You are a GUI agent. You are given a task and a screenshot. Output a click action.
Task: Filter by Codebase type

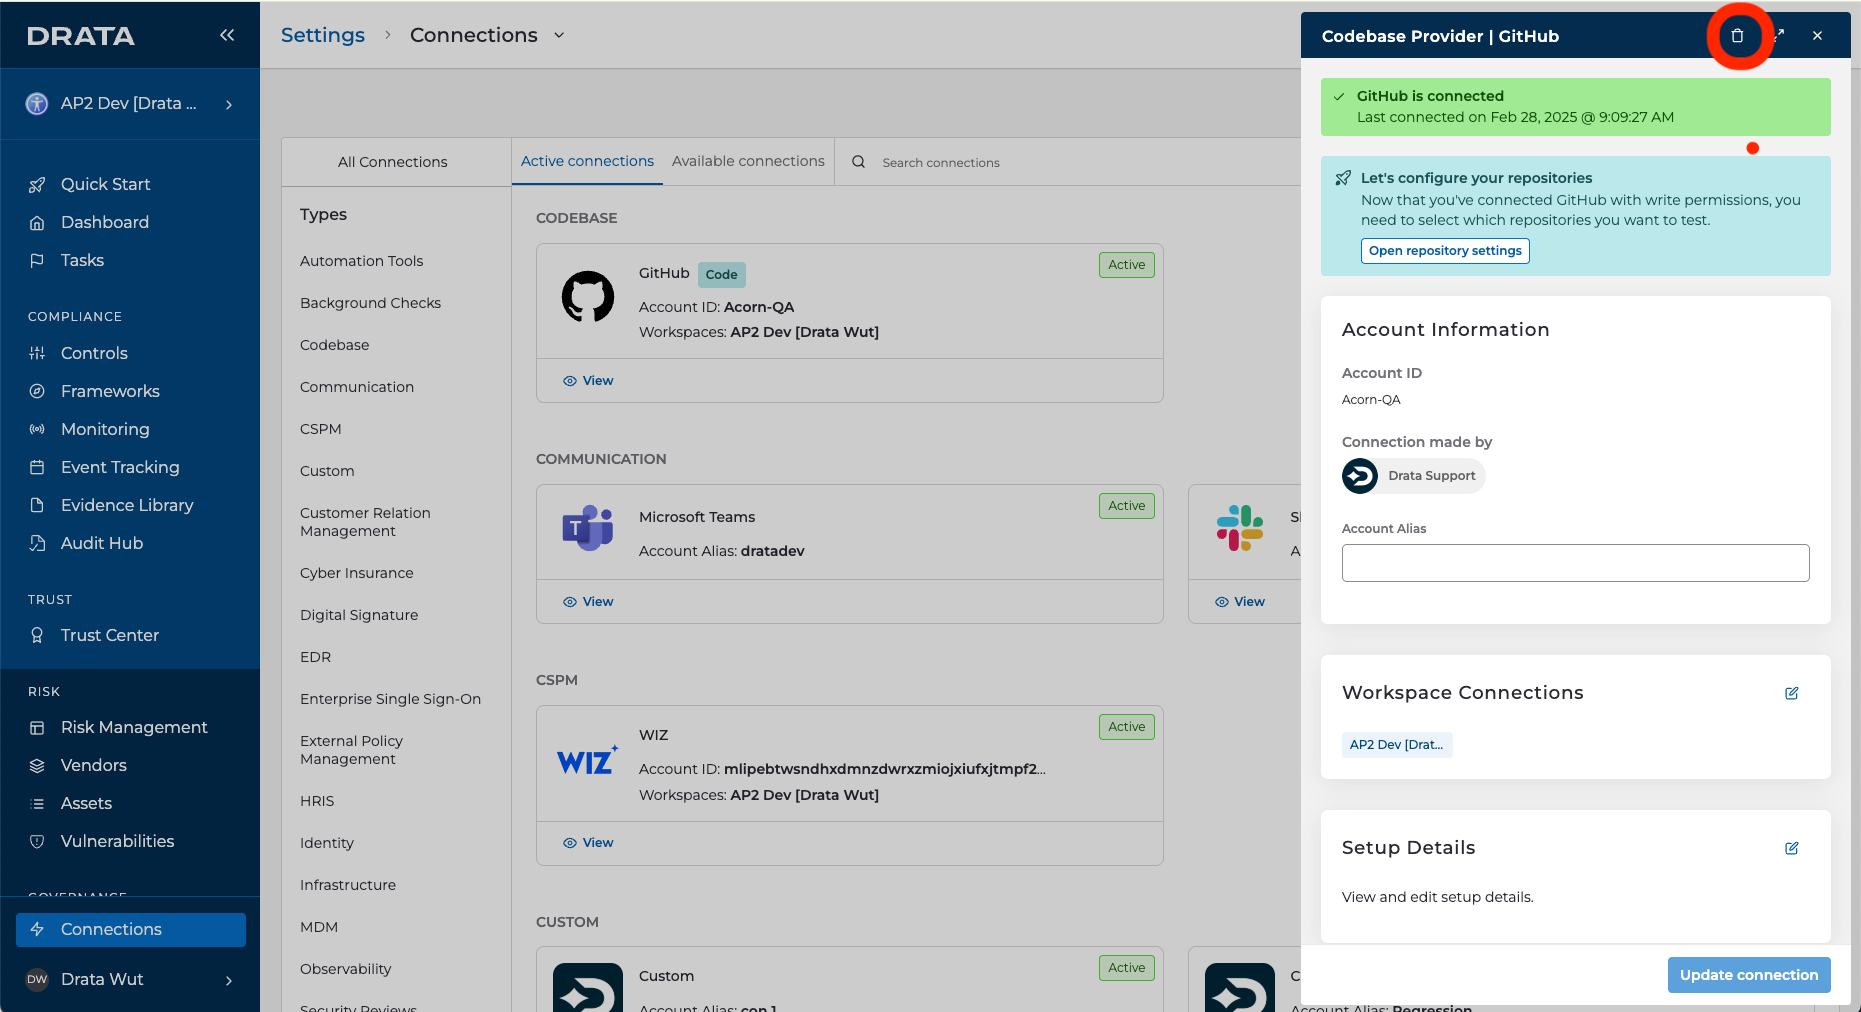(335, 345)
